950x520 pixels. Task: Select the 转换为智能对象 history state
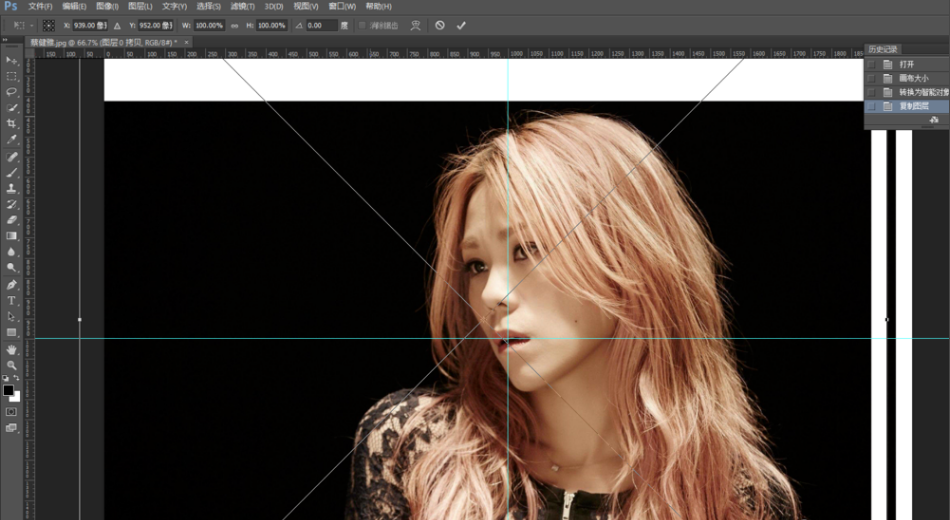906,92
